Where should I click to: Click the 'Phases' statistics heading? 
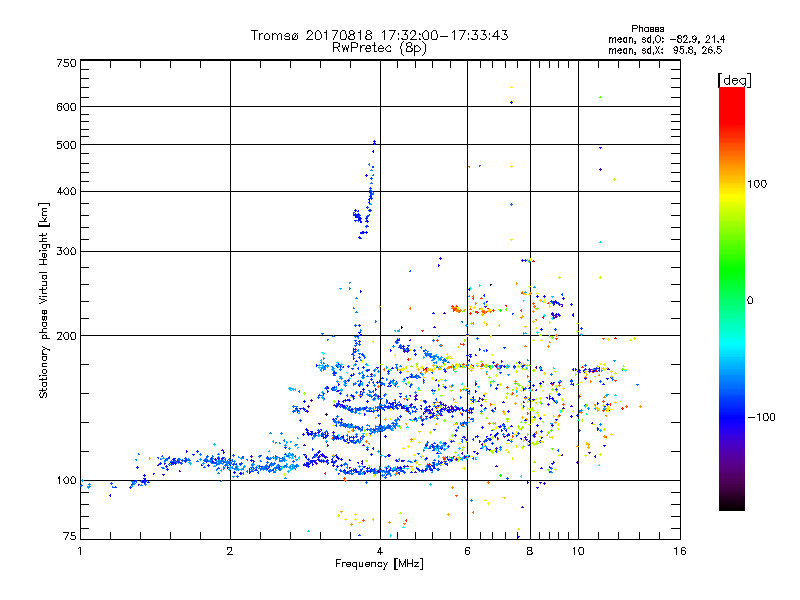point(647,29)
